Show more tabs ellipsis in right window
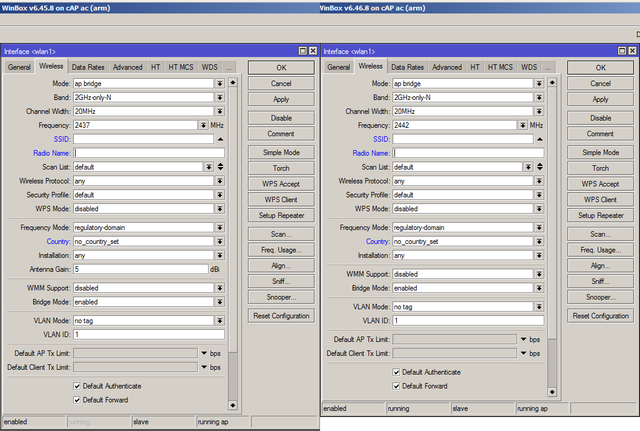640x431 pixels. [x=549, y=67]
